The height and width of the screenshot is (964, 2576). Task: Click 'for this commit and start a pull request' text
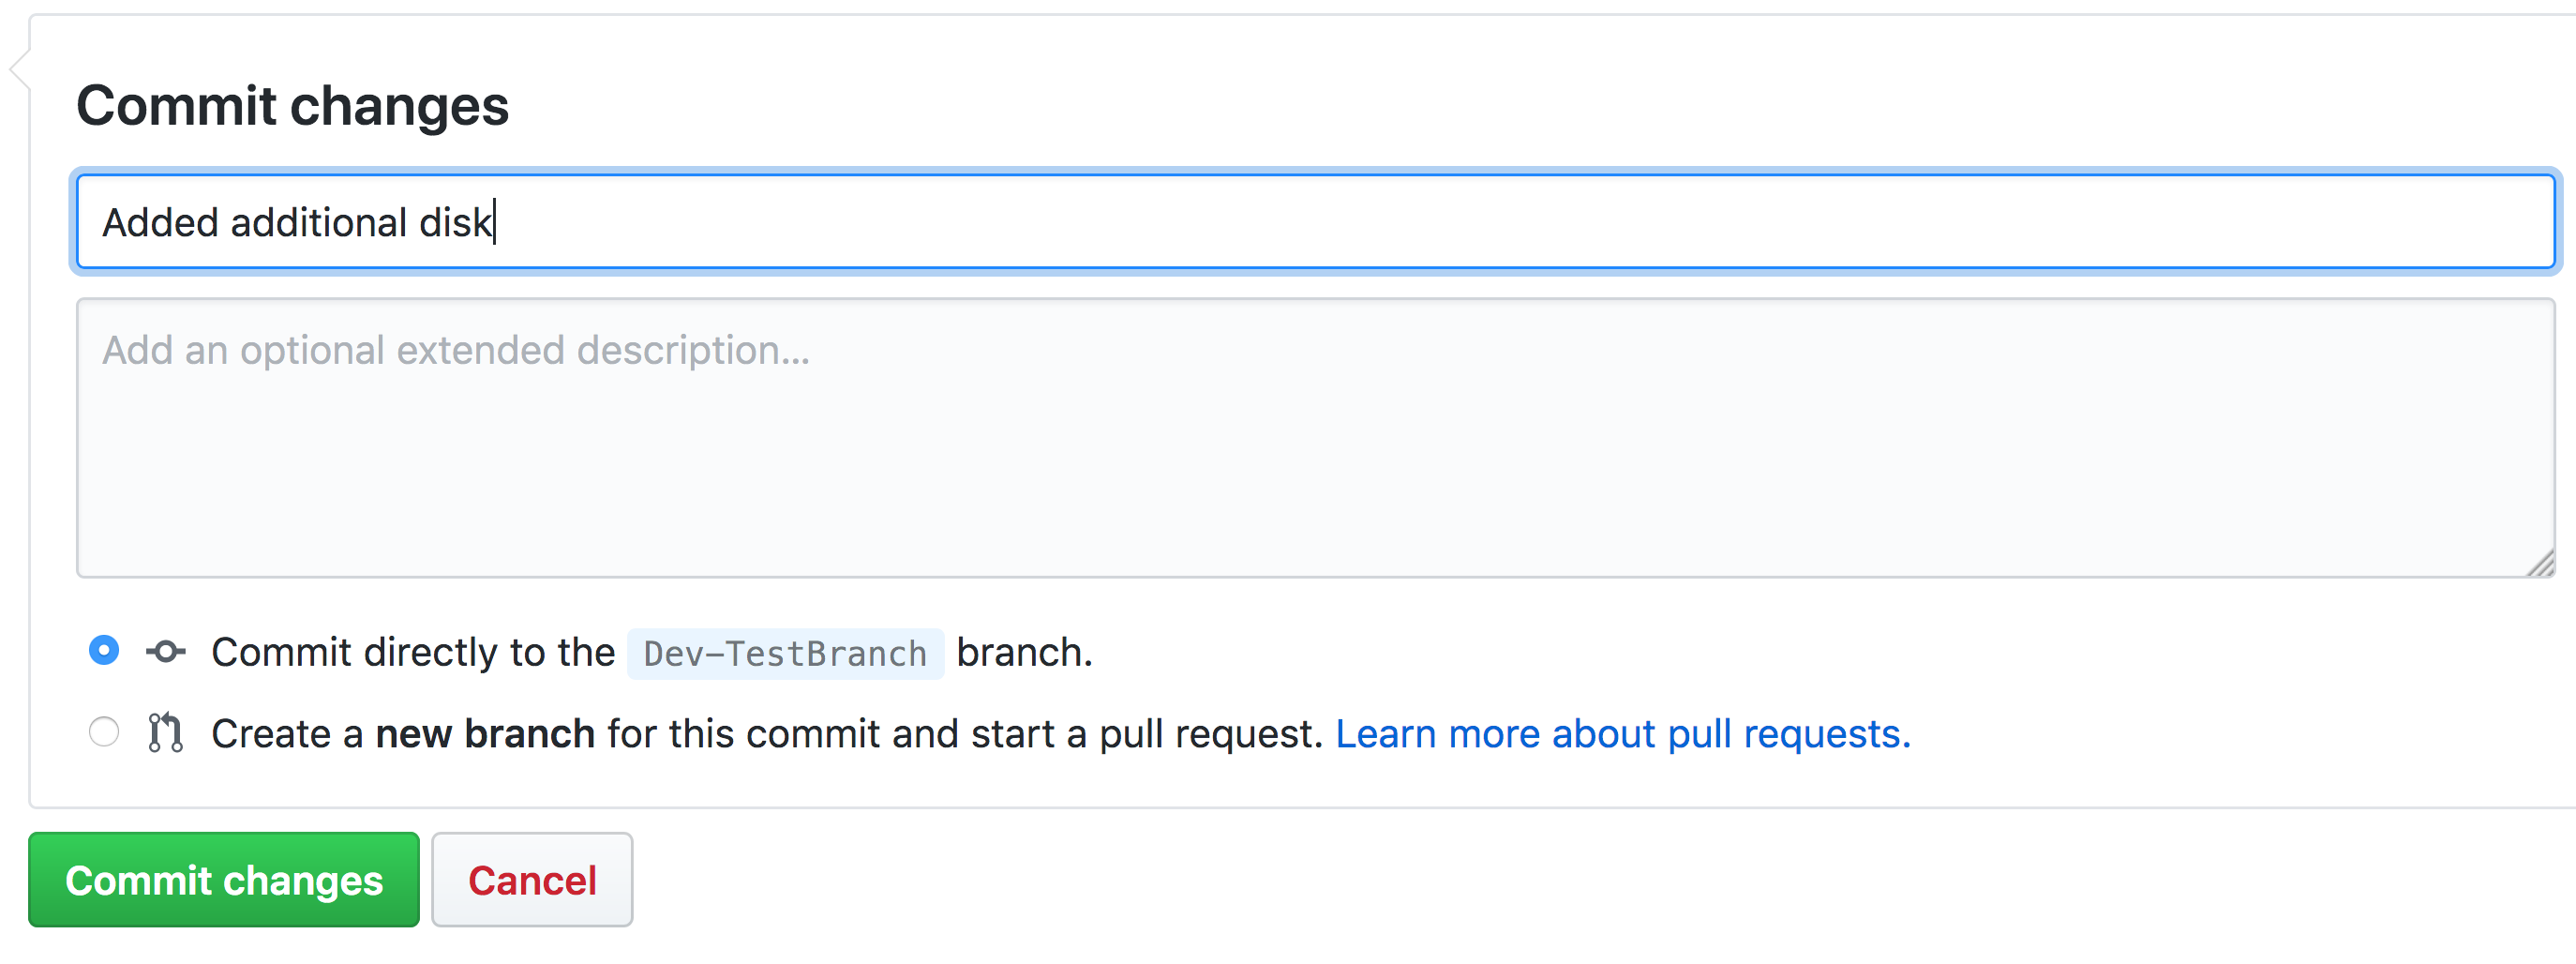coord(964,734)
